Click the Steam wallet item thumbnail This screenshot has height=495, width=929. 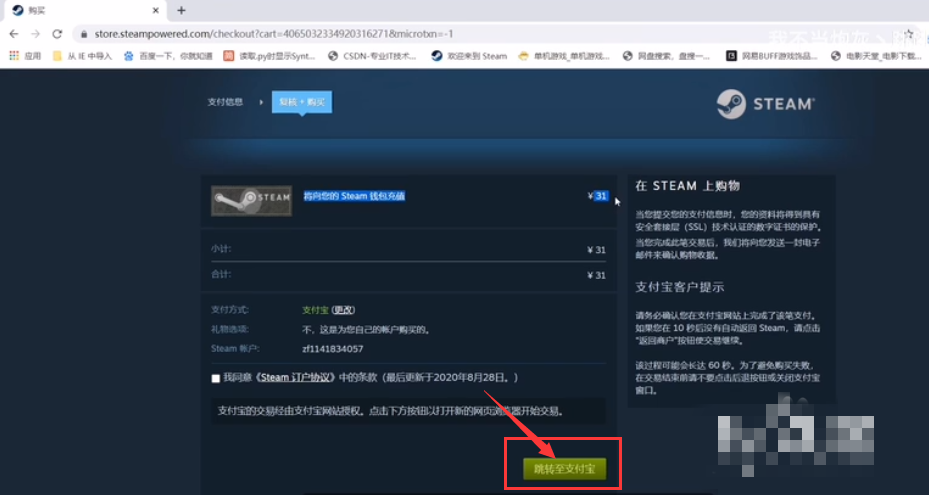[x=251, y=200]
